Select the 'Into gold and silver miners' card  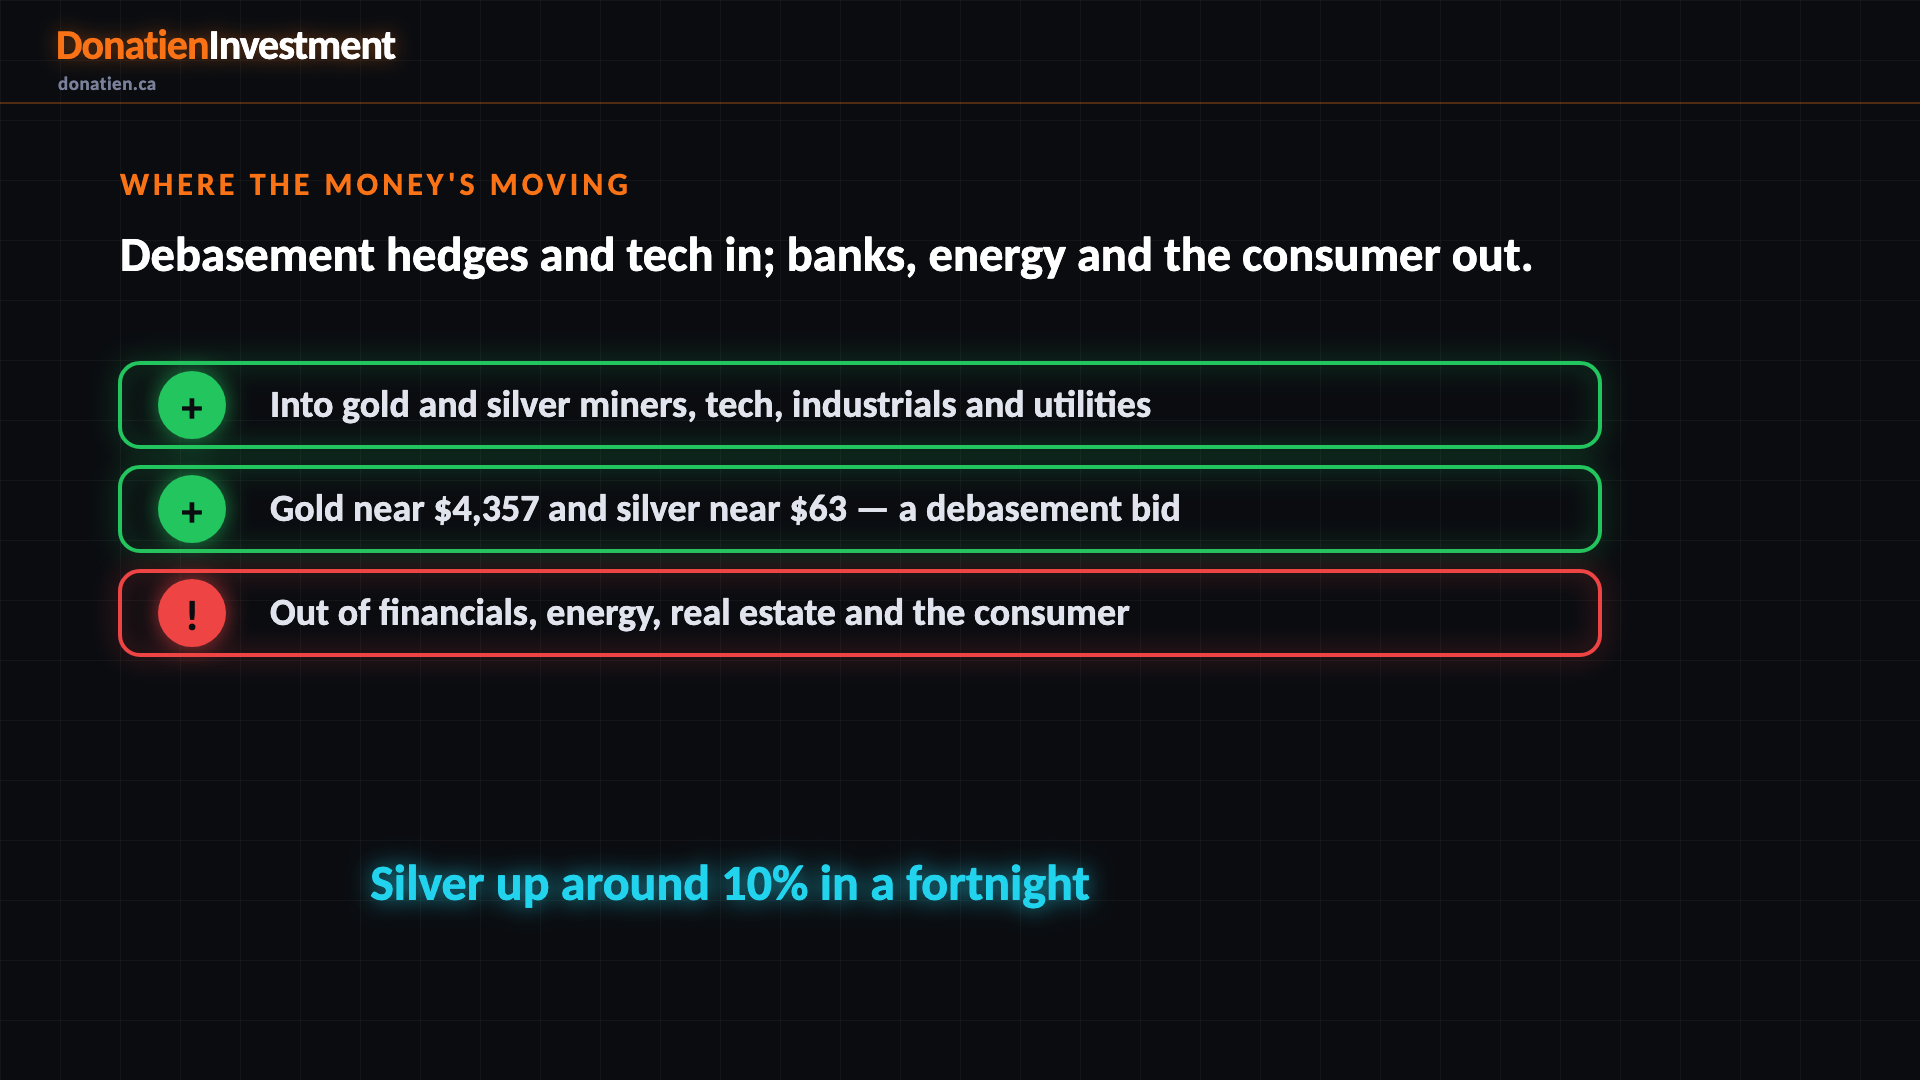[860, 405]
